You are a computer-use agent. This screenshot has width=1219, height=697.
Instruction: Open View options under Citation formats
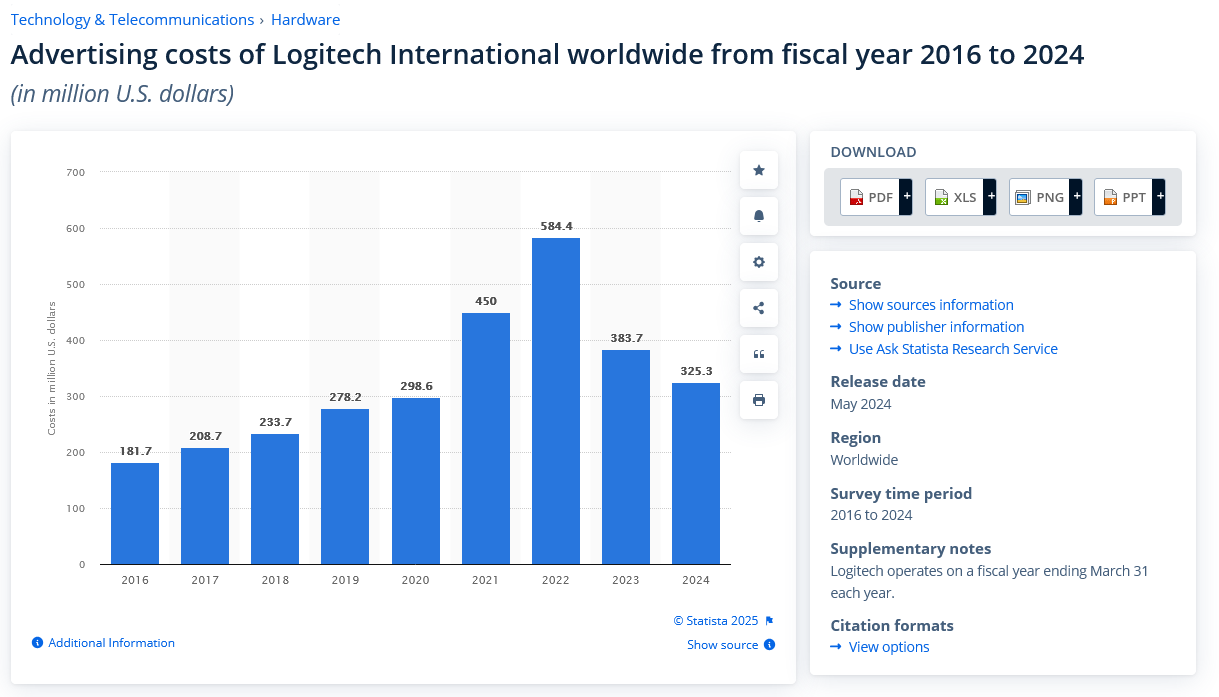pos(889,647)
